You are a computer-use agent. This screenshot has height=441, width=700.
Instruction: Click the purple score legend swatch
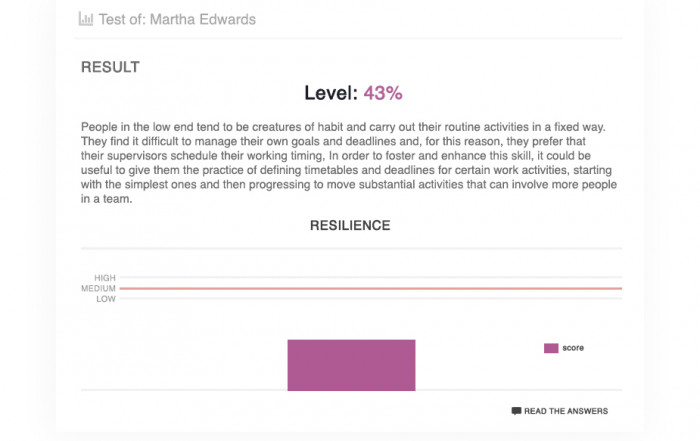551,348
